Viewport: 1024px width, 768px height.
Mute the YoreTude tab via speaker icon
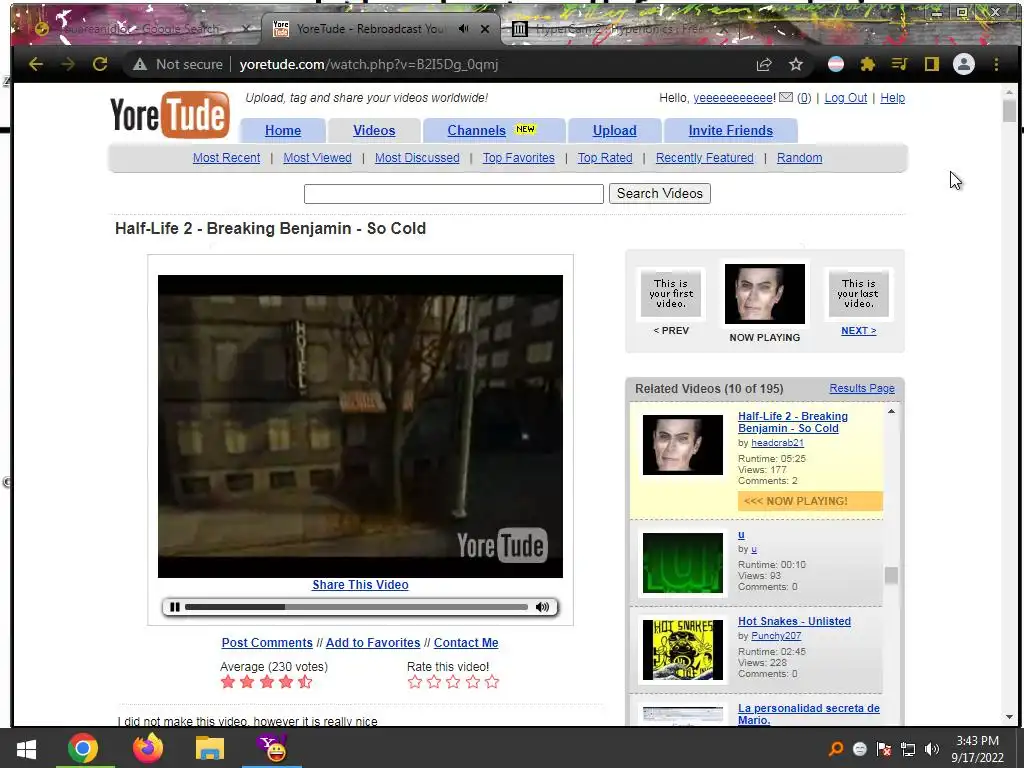(x=464, y=29)
